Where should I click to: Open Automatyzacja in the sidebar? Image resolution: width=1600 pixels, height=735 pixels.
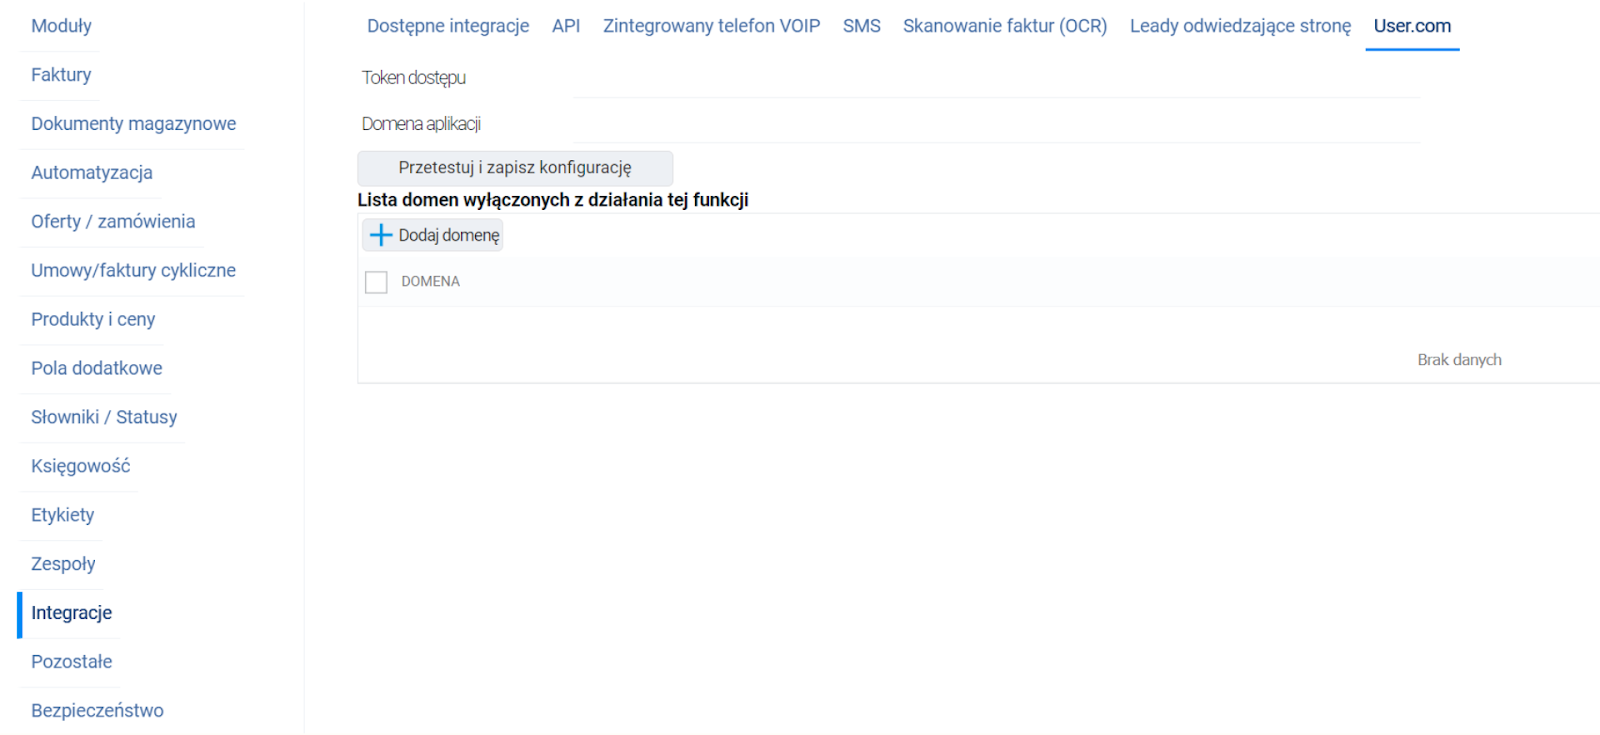(x=92, y=173)
